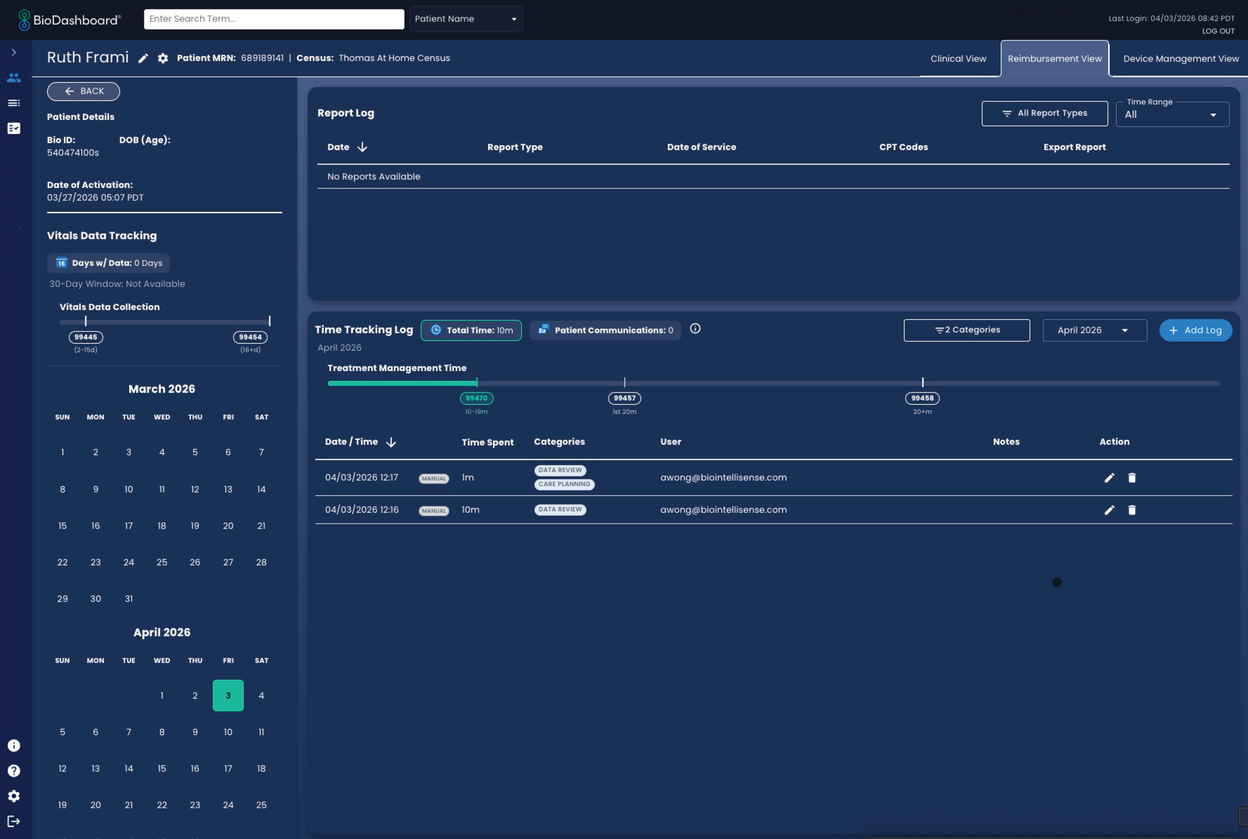Open the All Report Types filter
Image resolution: width=1248 pixels, height=839 pixels.
click(1044, 113)
